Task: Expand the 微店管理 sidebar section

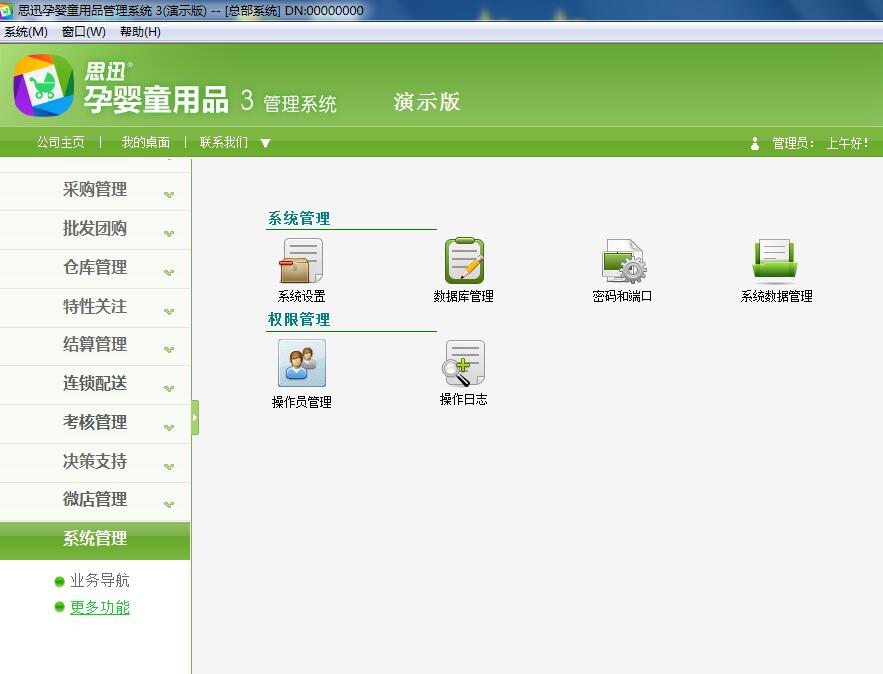Action: point(95,499)
